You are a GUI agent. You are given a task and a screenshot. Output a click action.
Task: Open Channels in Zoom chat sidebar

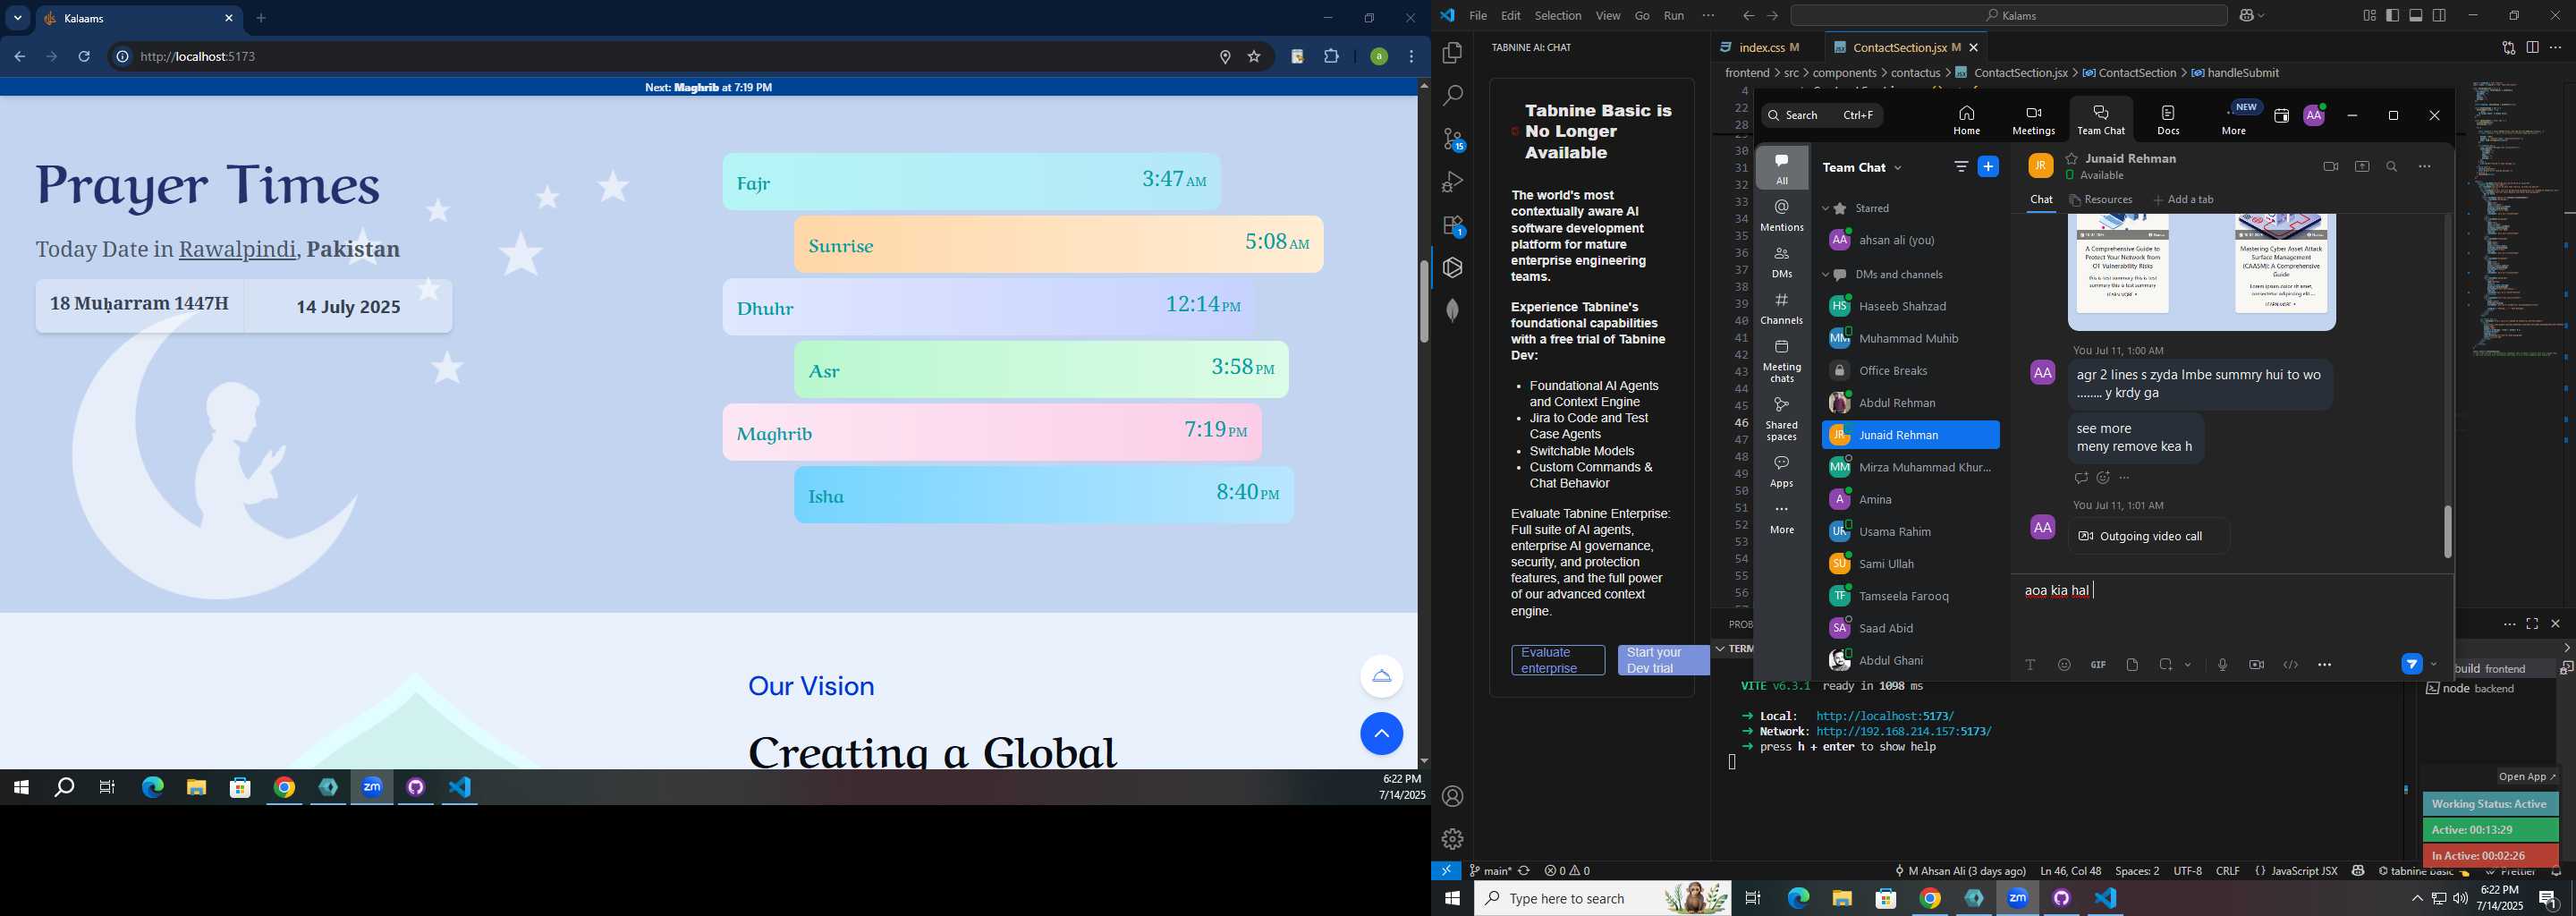point(1782,308)
